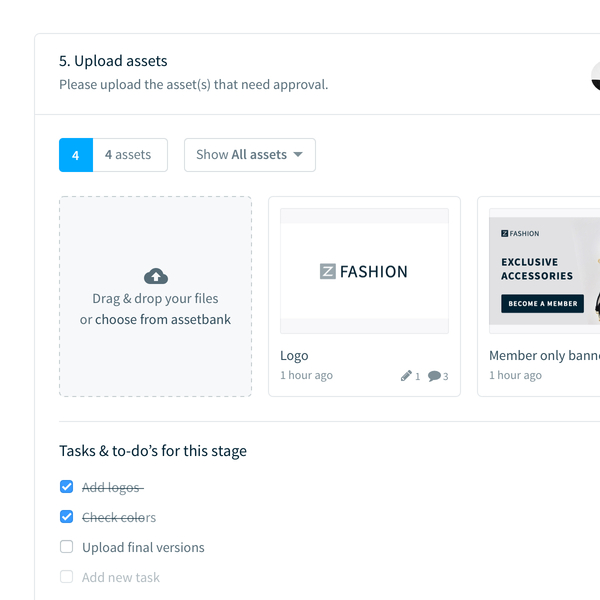
Task: Click the blue 4 count badge
Action: point(76,155)
